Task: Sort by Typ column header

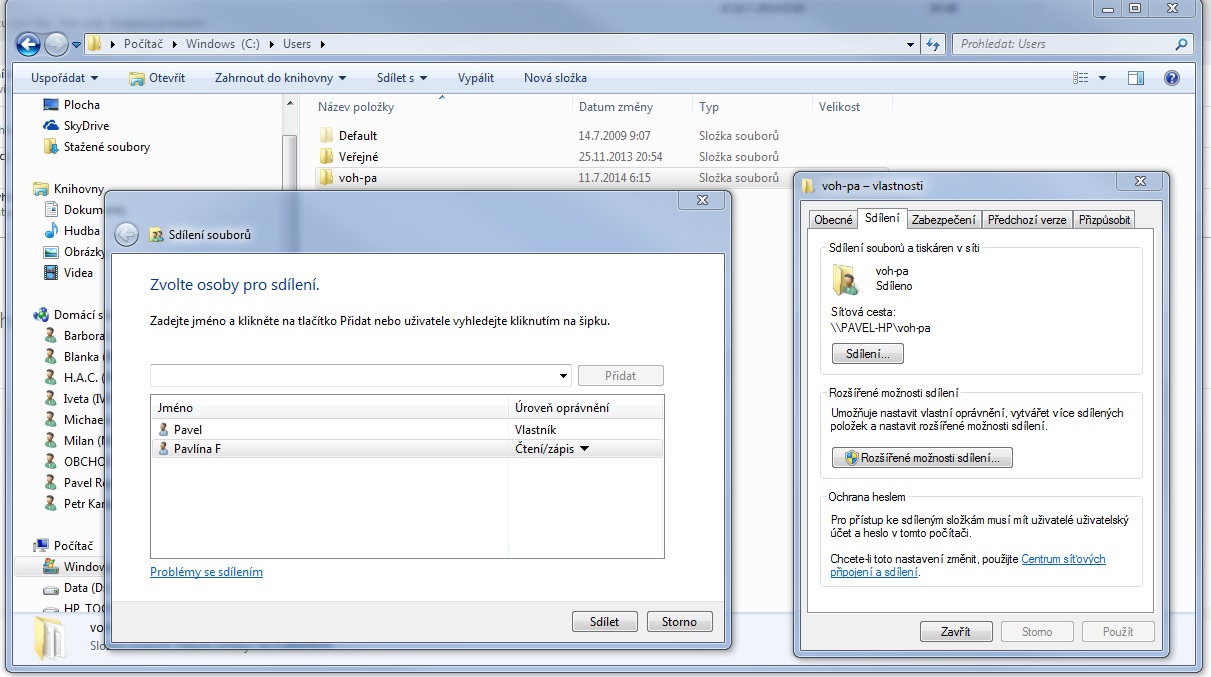Action: 709,107
